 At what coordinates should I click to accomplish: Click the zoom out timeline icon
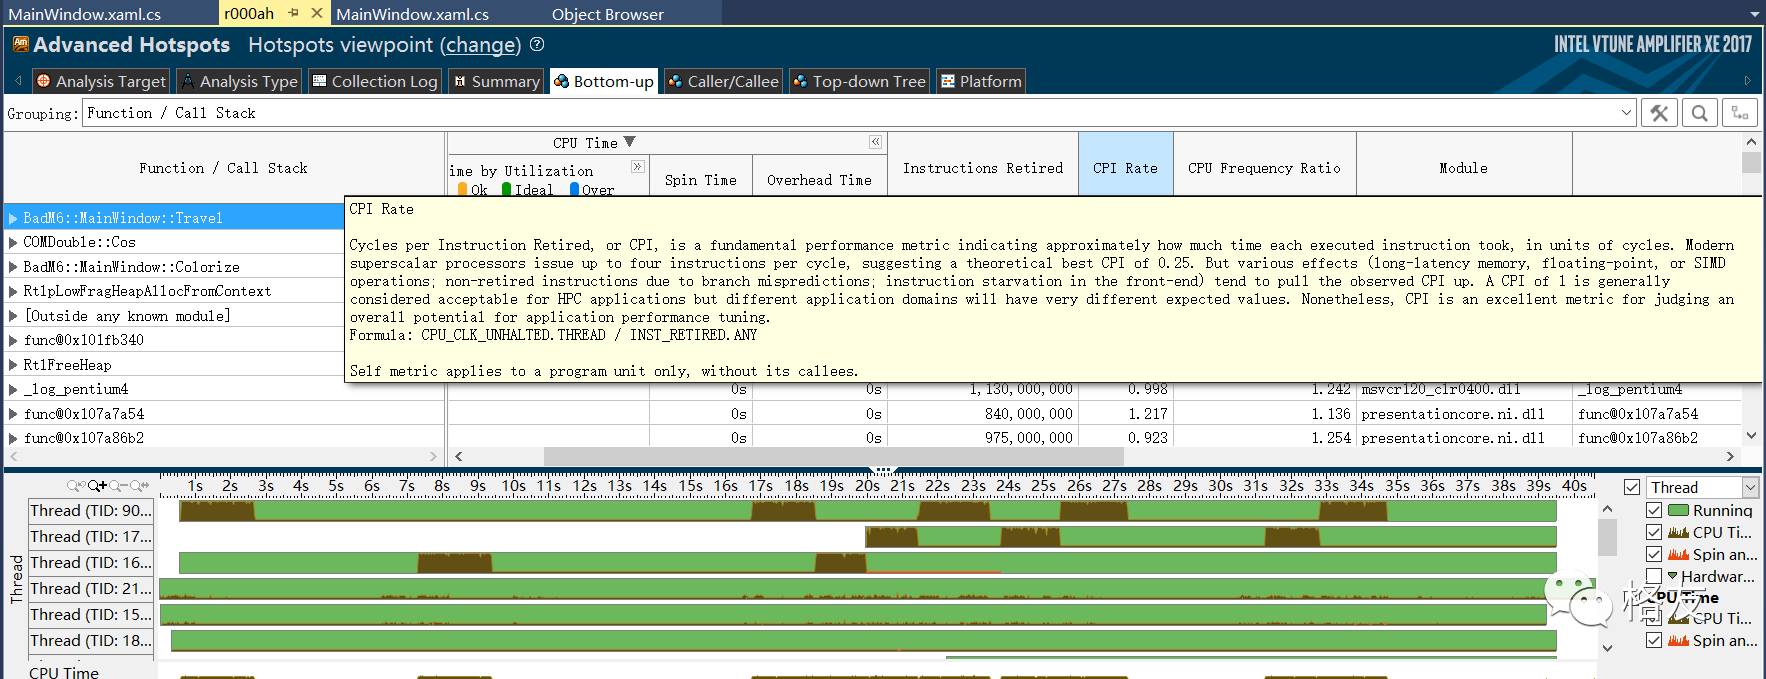(x=118, y=486)
